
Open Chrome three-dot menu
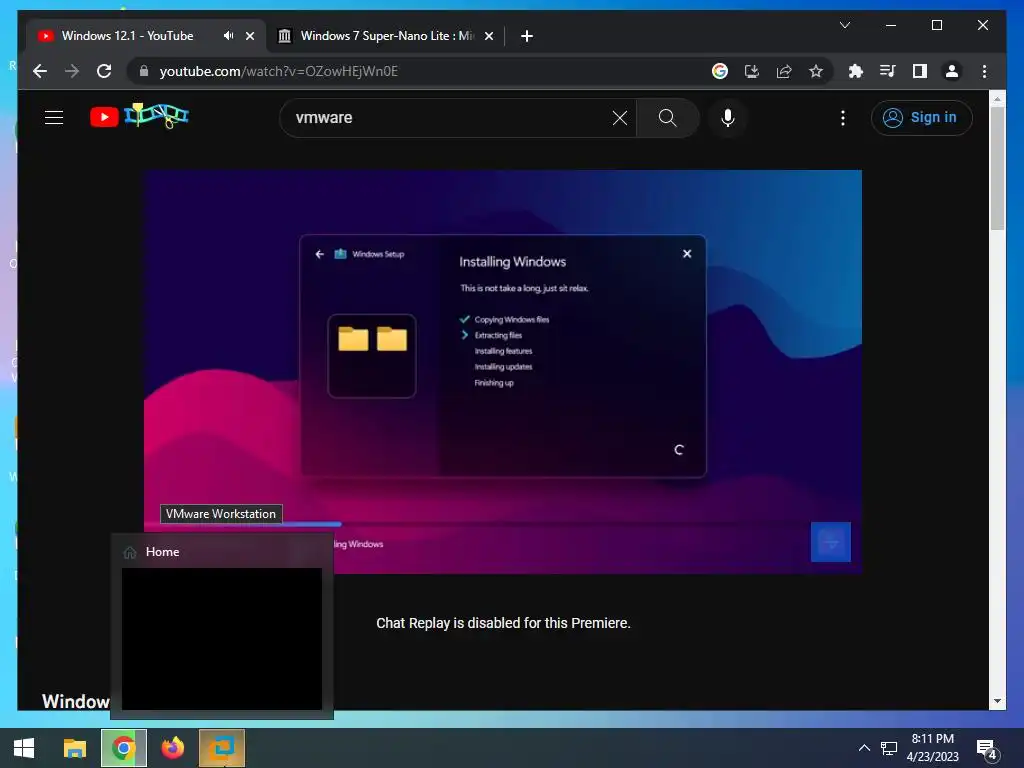coord(984,71)
